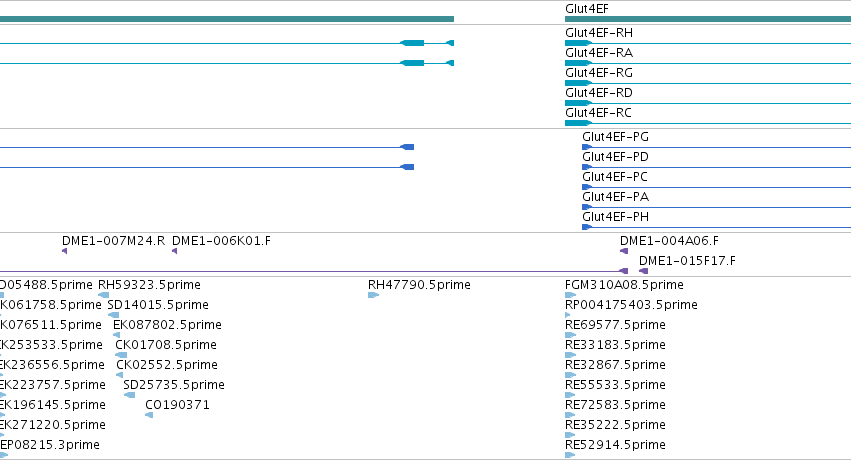Click the RH47790.5prime EST label
This screenshot has width=851, height=460.
pyautogui.click(x=419, y=285)
